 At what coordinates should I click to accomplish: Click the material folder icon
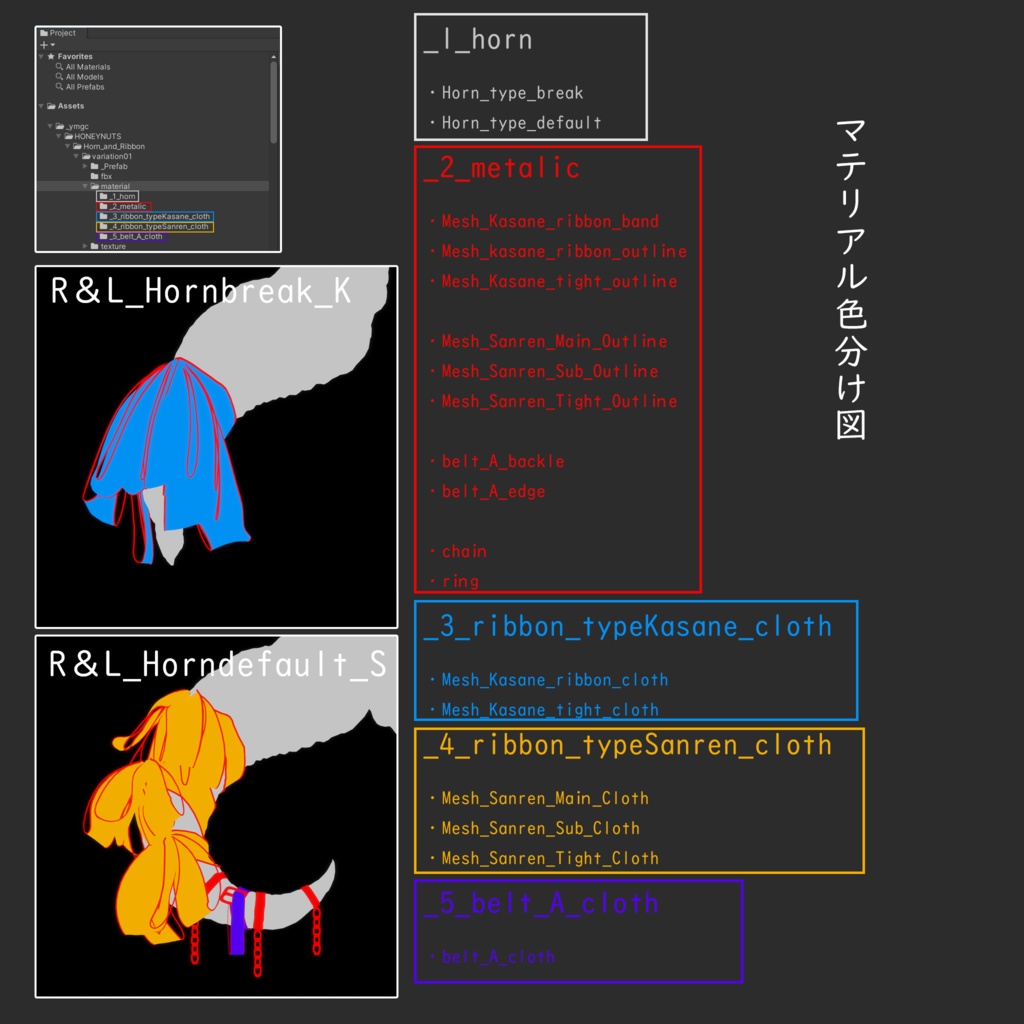click(96, 186)
